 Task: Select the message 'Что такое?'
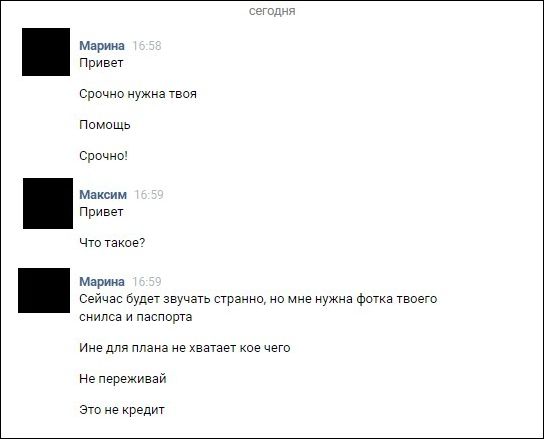(112, 243)
